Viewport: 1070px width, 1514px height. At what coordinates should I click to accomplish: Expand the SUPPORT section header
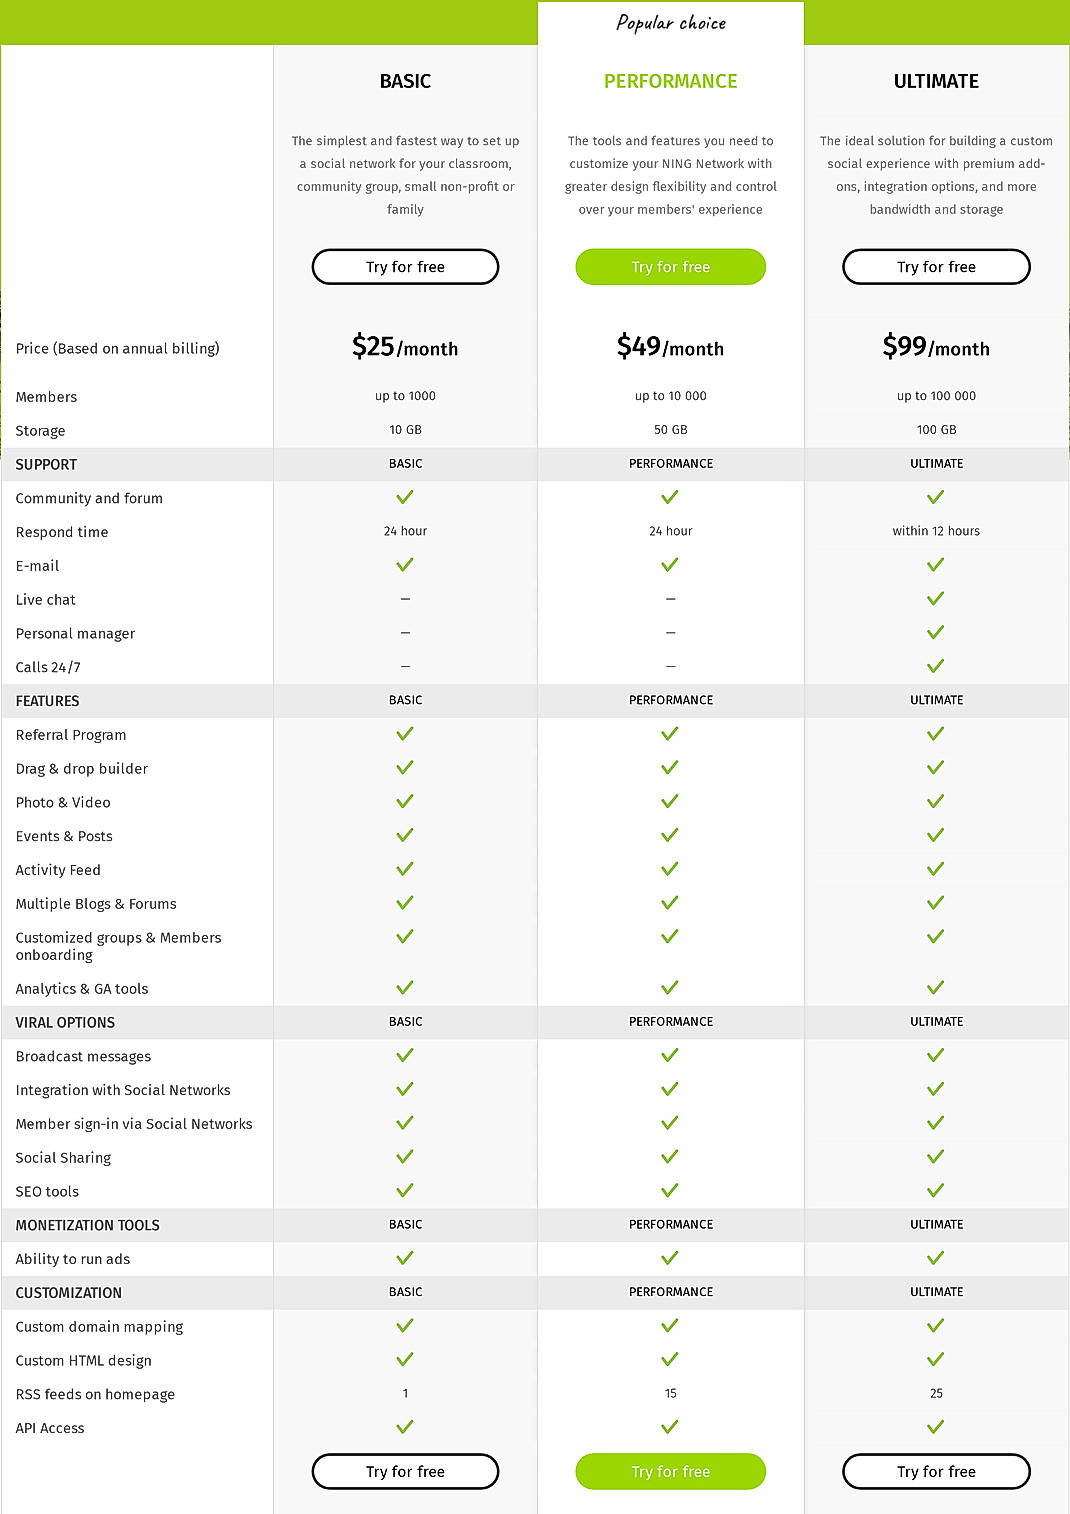[46, 464]
